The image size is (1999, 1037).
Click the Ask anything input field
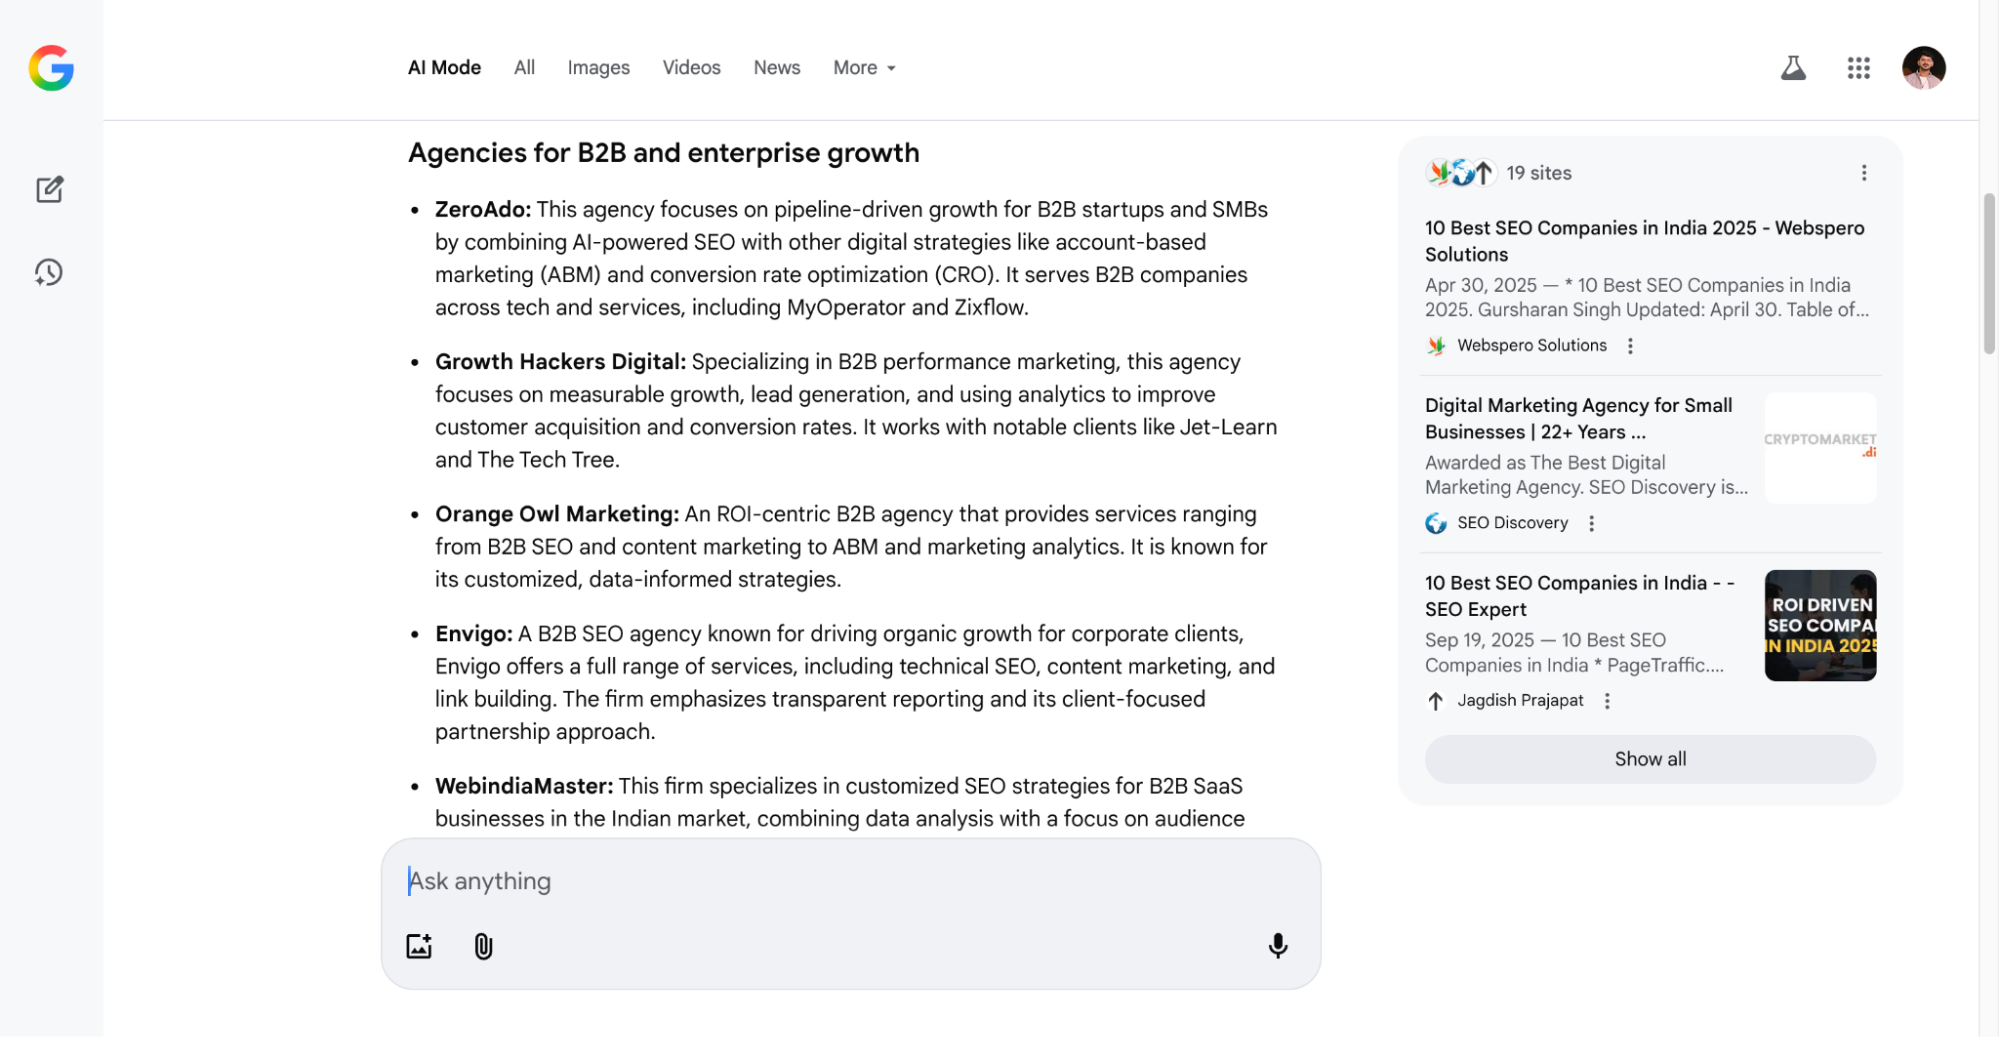pyautogui.click(x=850, y=881)
